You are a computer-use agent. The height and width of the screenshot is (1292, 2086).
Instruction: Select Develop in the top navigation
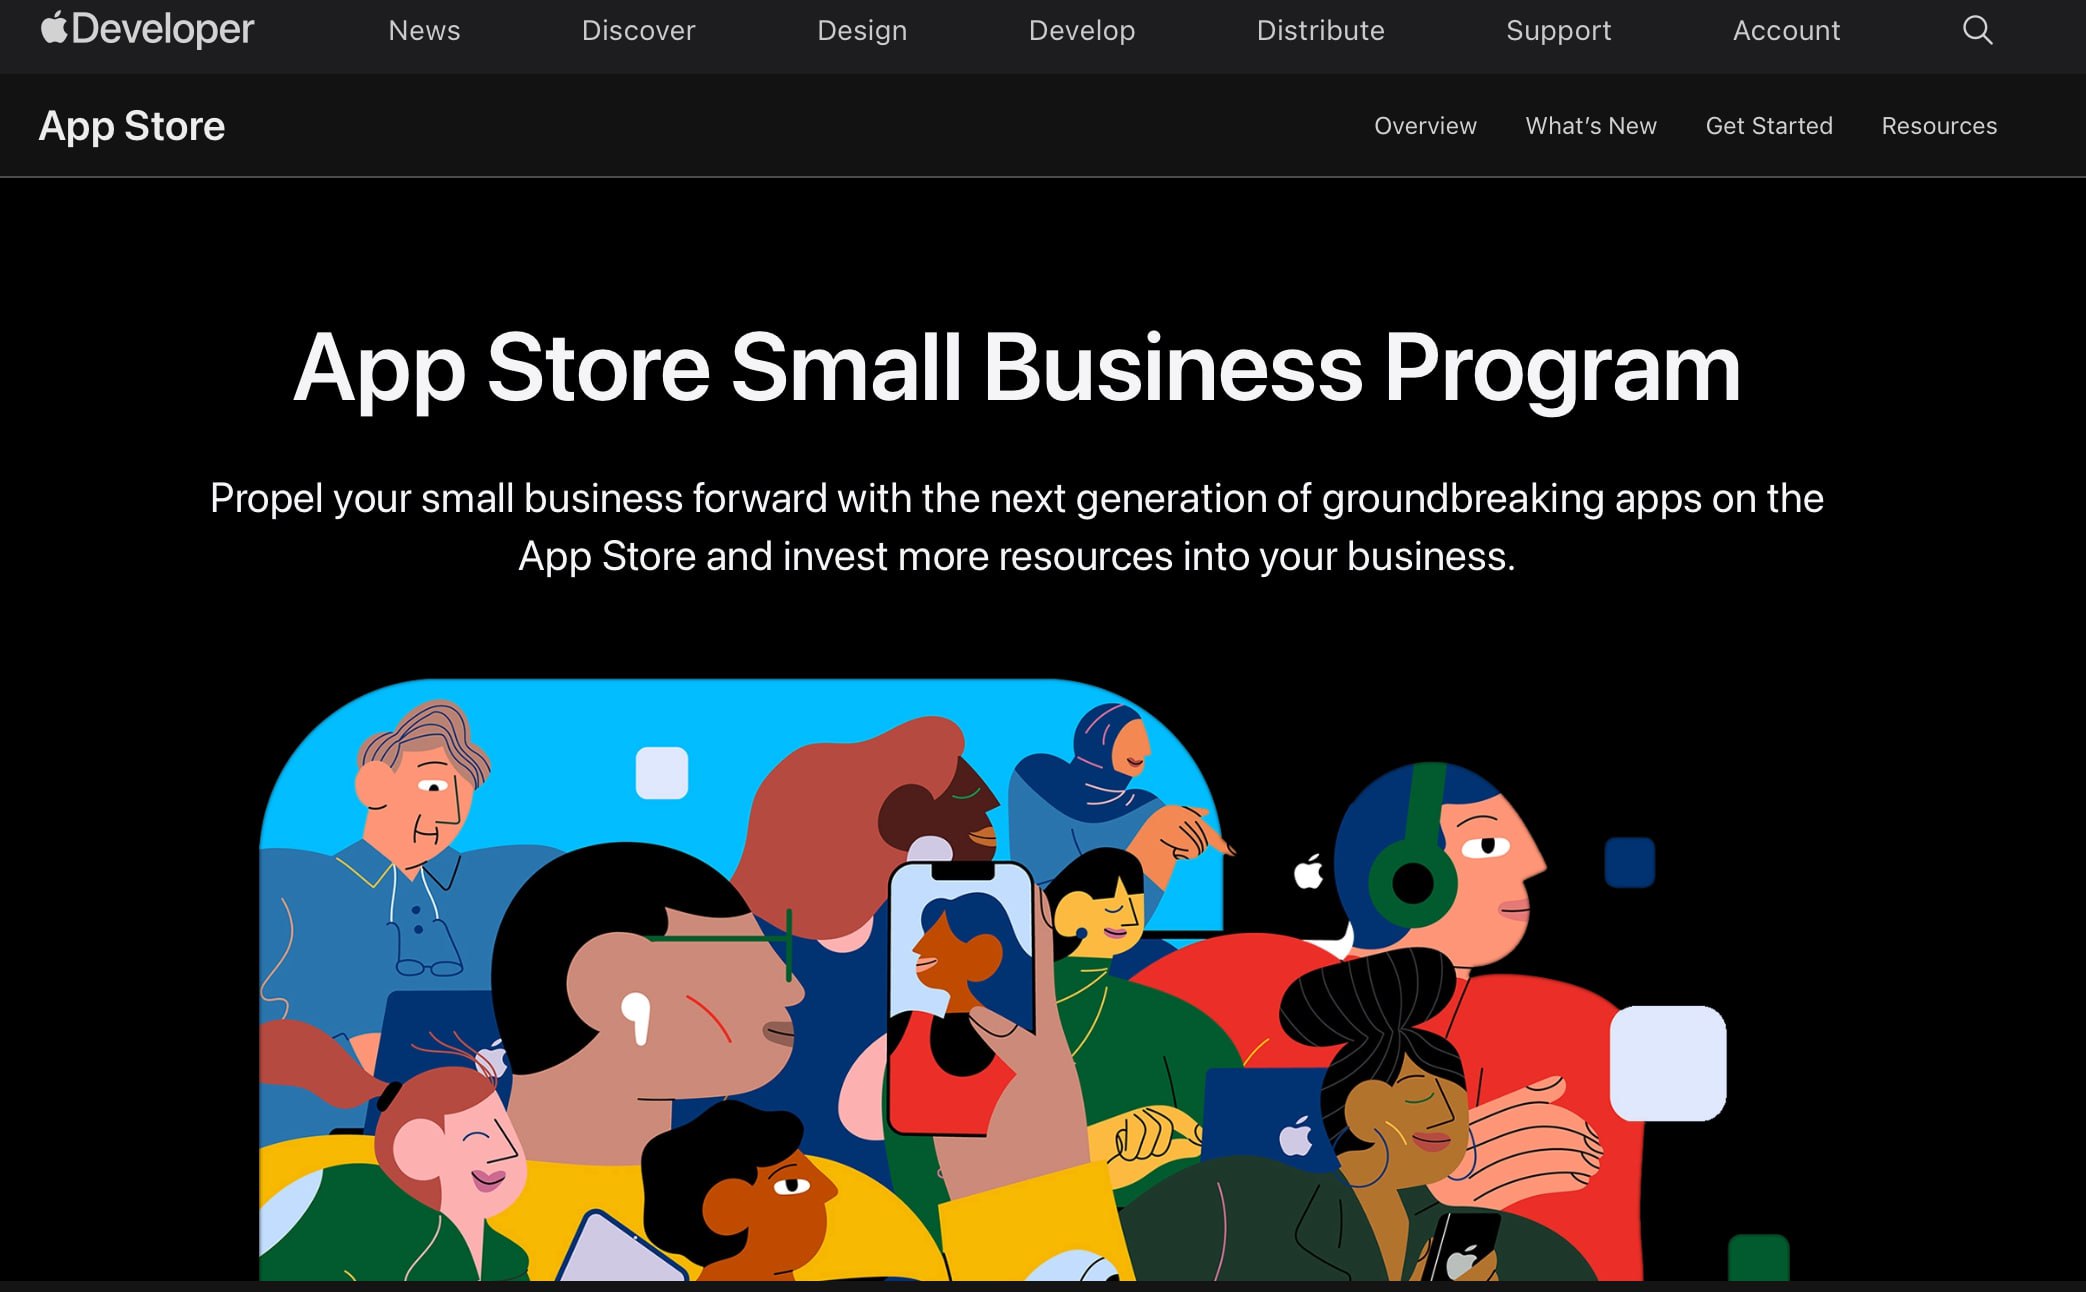tap(1082, 31)
